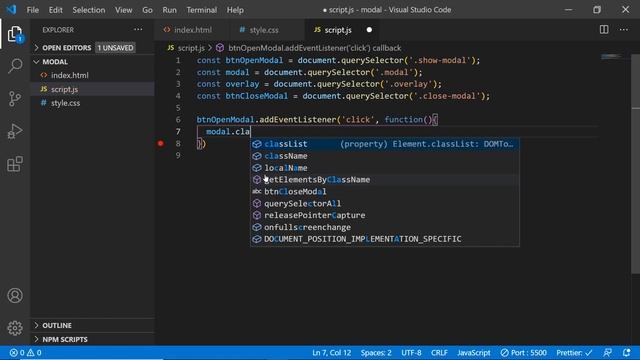
Task: Click the Split Editor Right icon
Action: 604,29
